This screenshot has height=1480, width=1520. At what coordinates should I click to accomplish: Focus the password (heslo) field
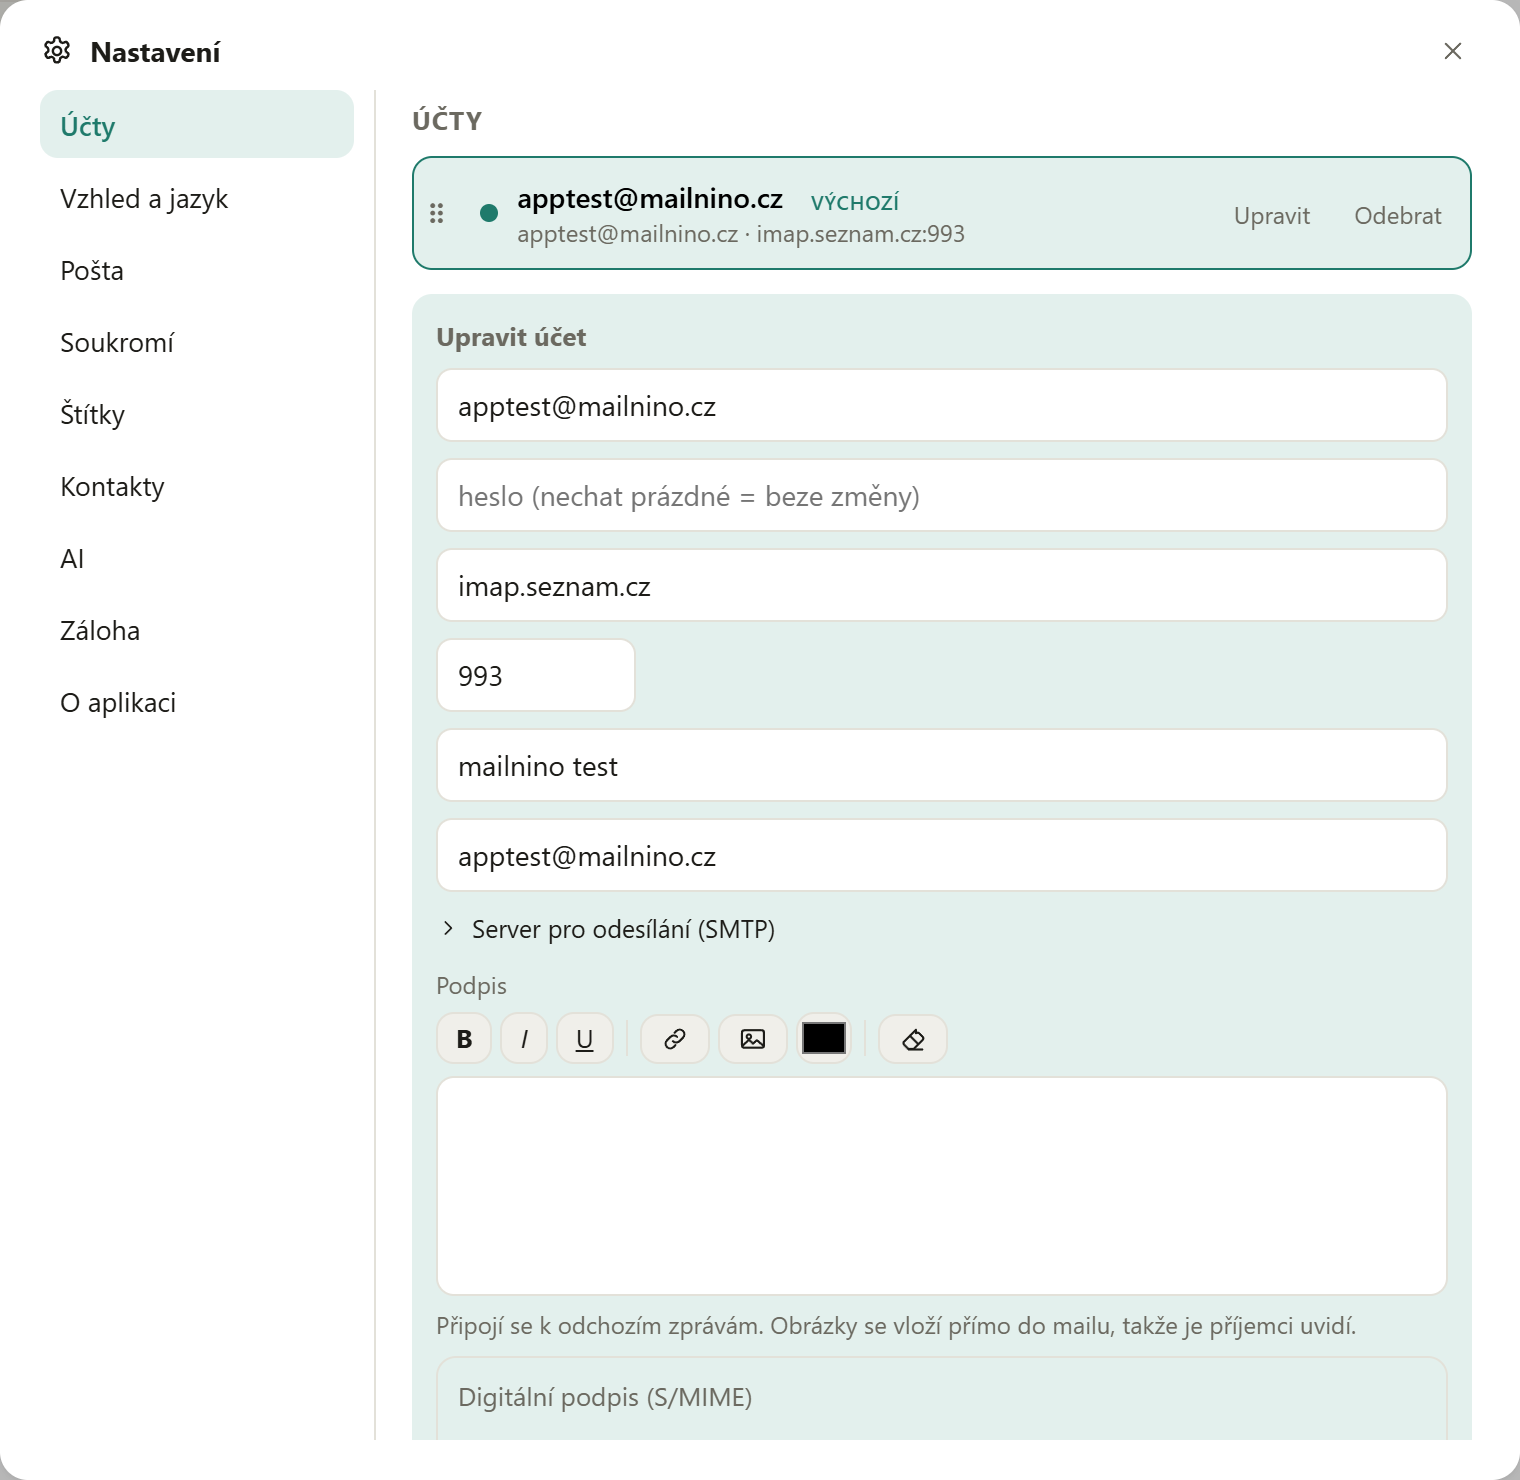942,495
